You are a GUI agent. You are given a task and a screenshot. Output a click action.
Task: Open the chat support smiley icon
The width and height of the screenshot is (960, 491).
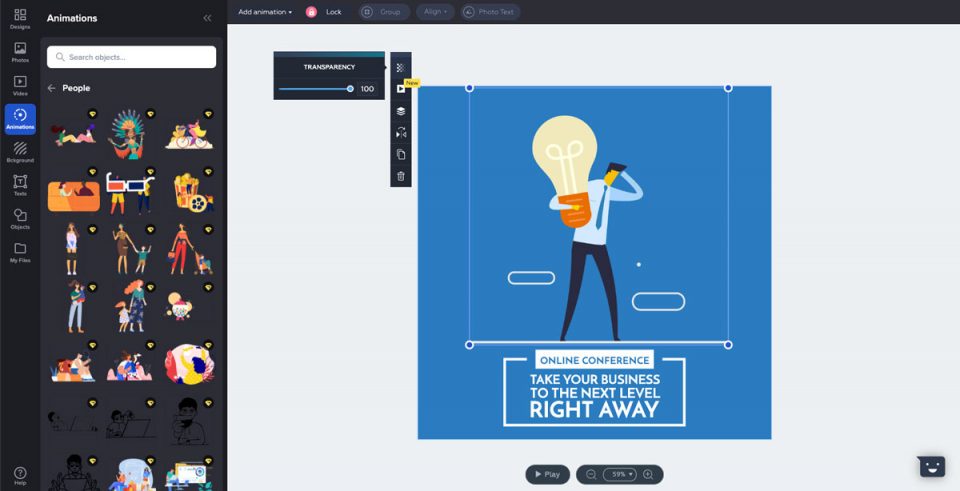tap(931, 467)
